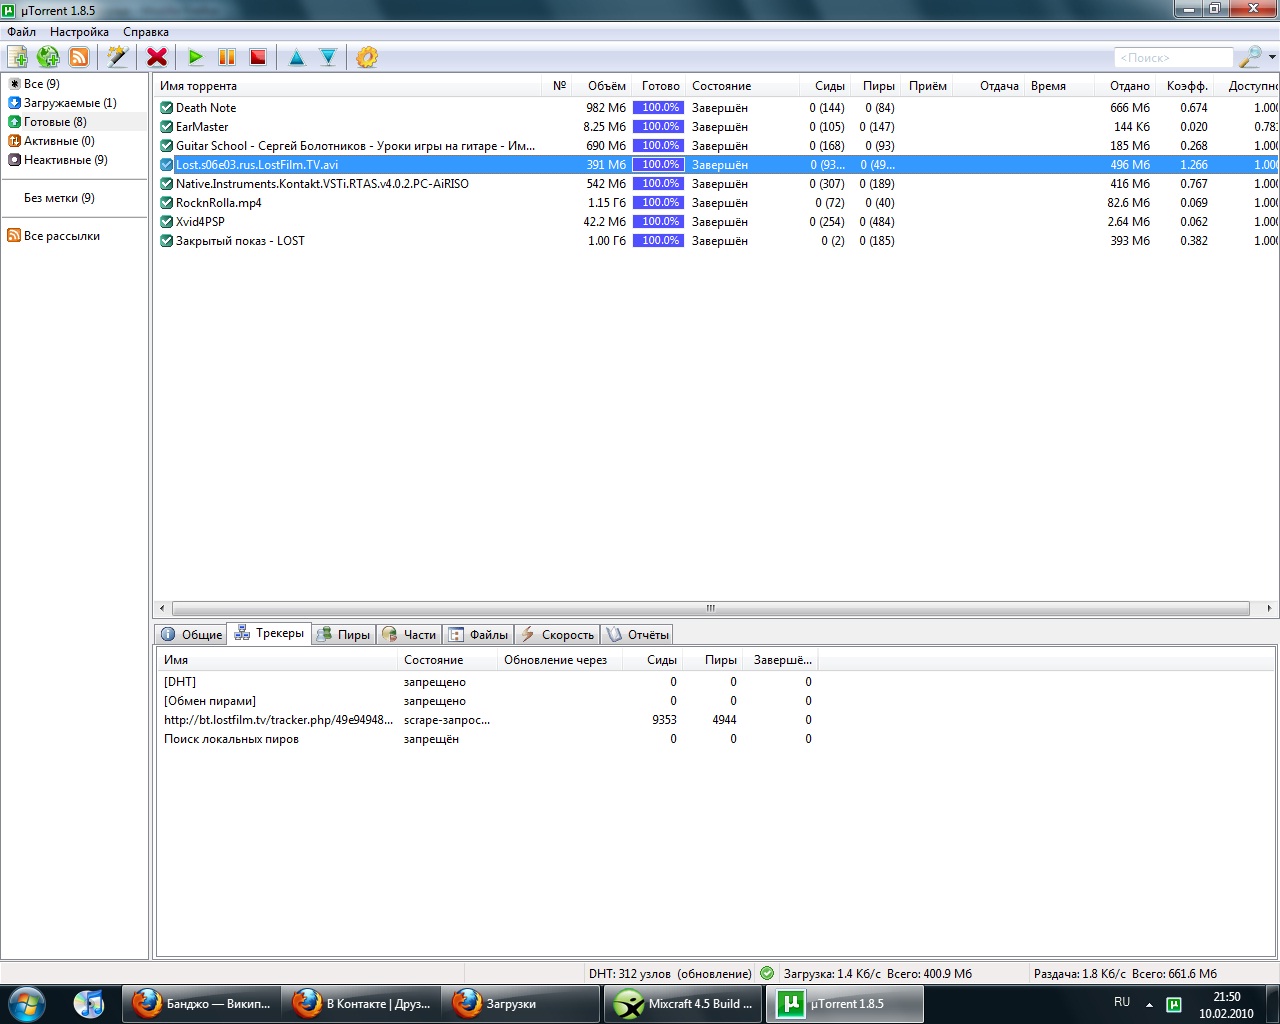Screen dimensions: 1280x1024
Task: Sort by Состояние column in torrent list
Action: pyautogui.click(x=743, y=86)
